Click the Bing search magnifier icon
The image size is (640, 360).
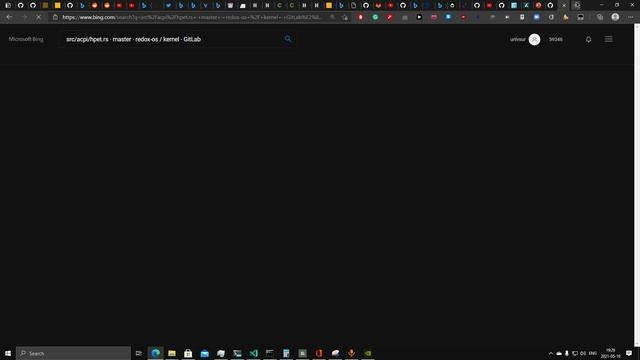tap(288, 39)
